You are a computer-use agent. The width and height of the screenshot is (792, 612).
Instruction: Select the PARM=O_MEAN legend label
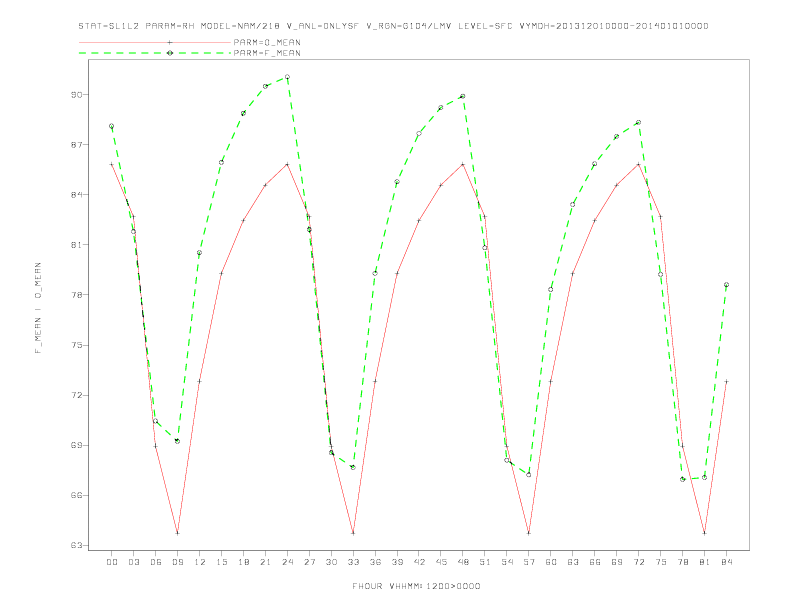tap(267, 42)
